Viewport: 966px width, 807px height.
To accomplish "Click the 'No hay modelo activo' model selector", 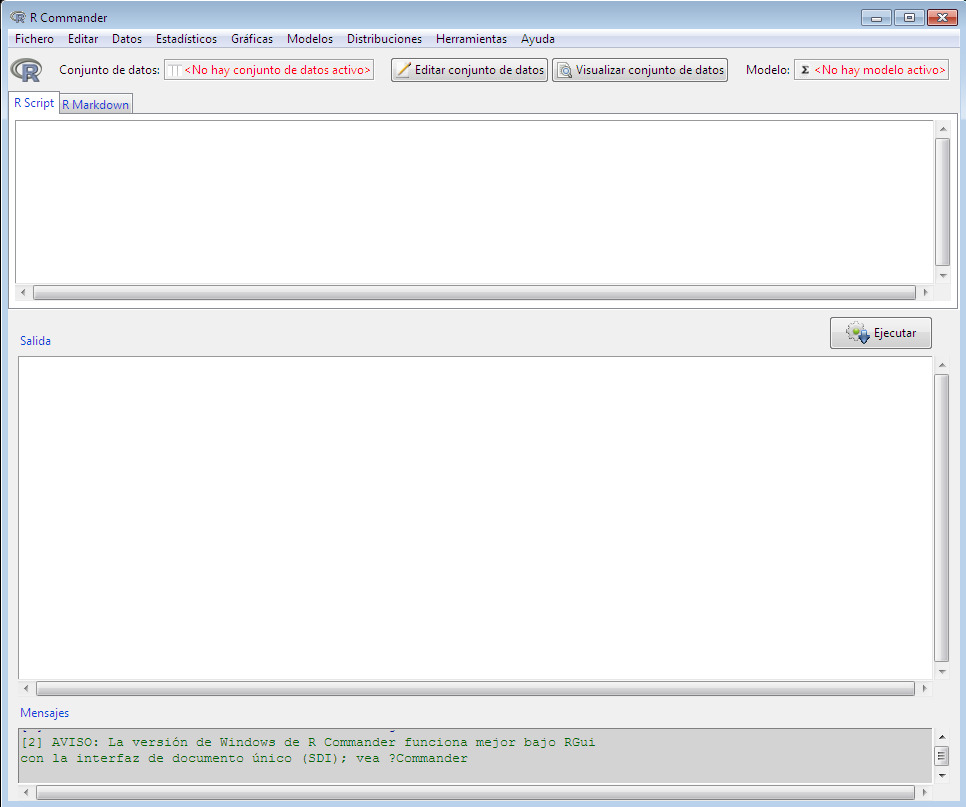I will (x=872, y=70).
